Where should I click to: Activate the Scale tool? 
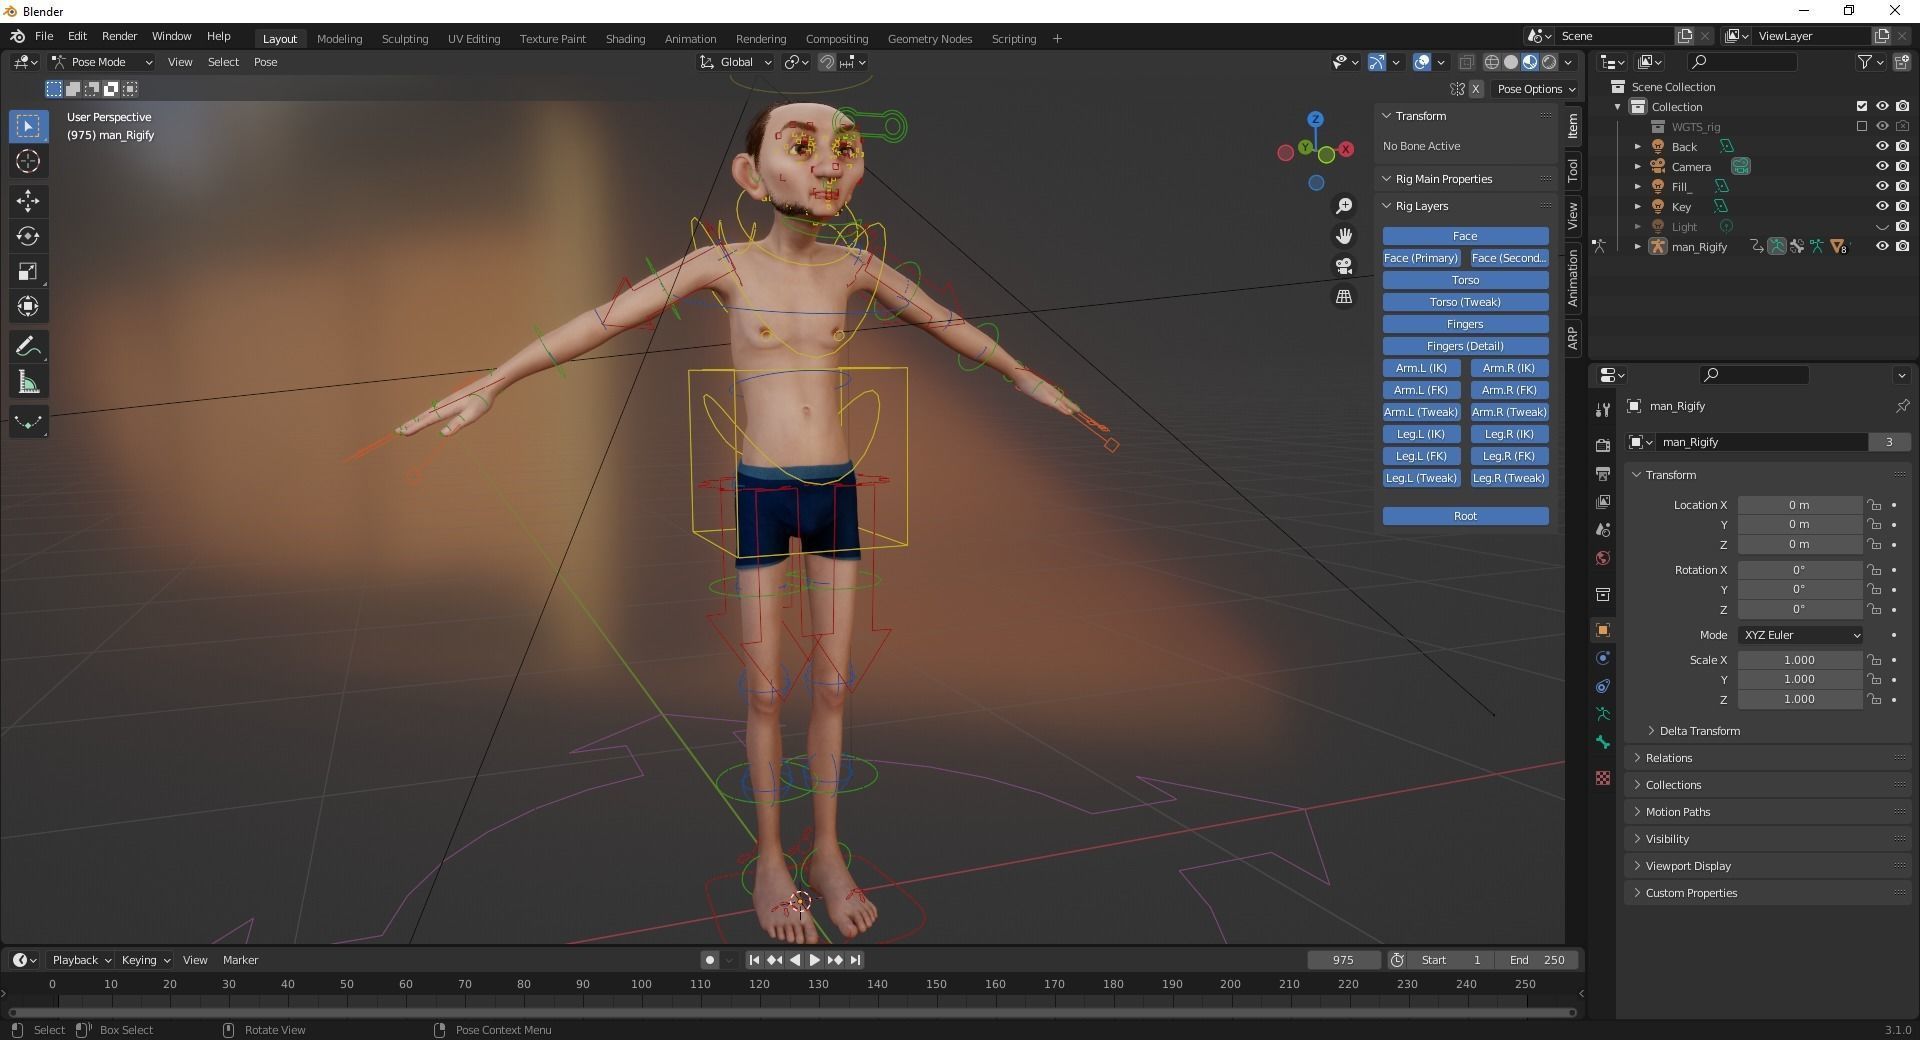click(x=28, y=271)
